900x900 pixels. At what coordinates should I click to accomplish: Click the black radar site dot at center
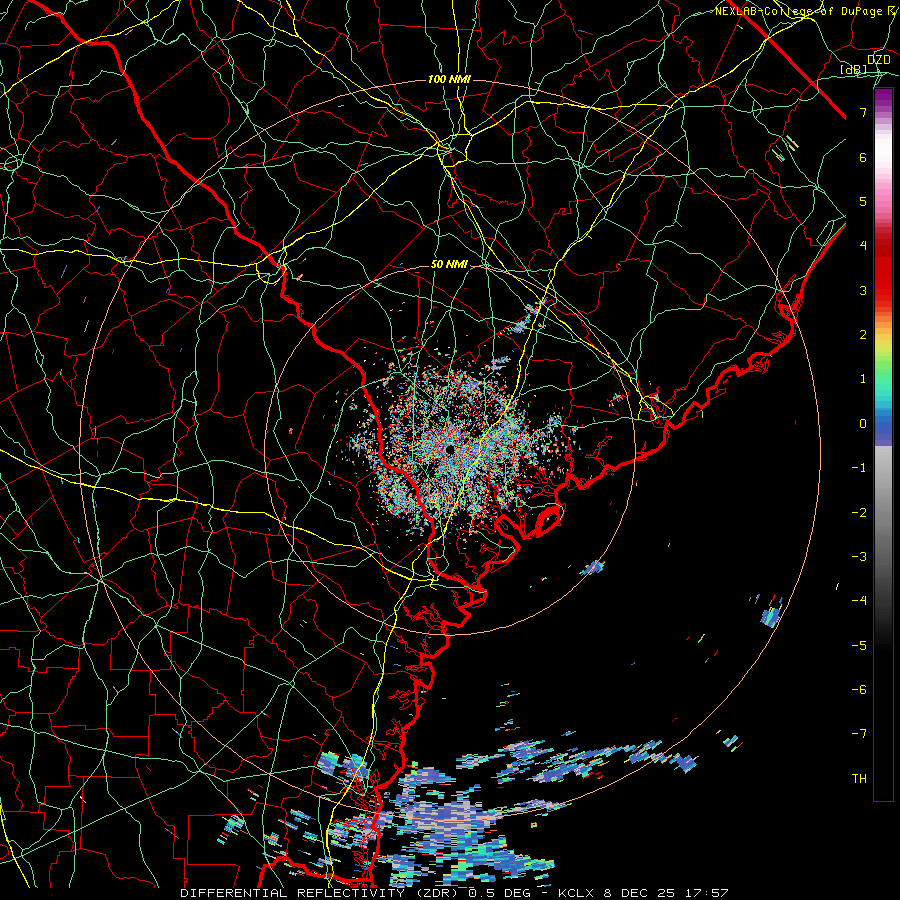tap(449, 449)
